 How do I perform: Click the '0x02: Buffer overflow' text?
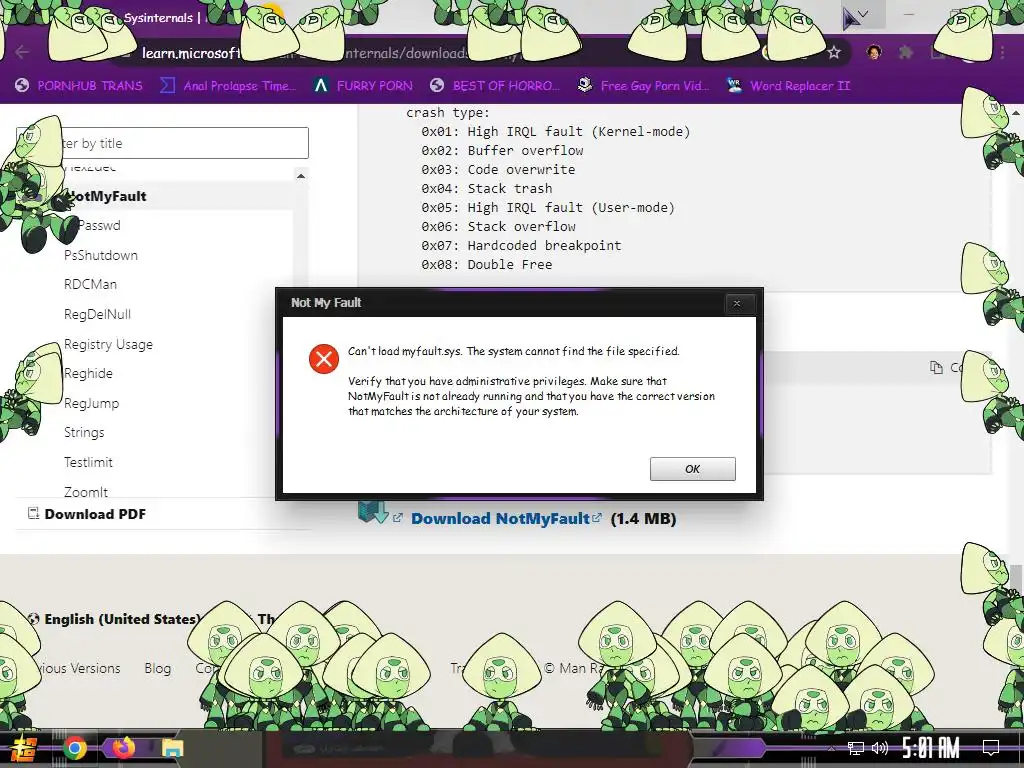pos(502,150)
